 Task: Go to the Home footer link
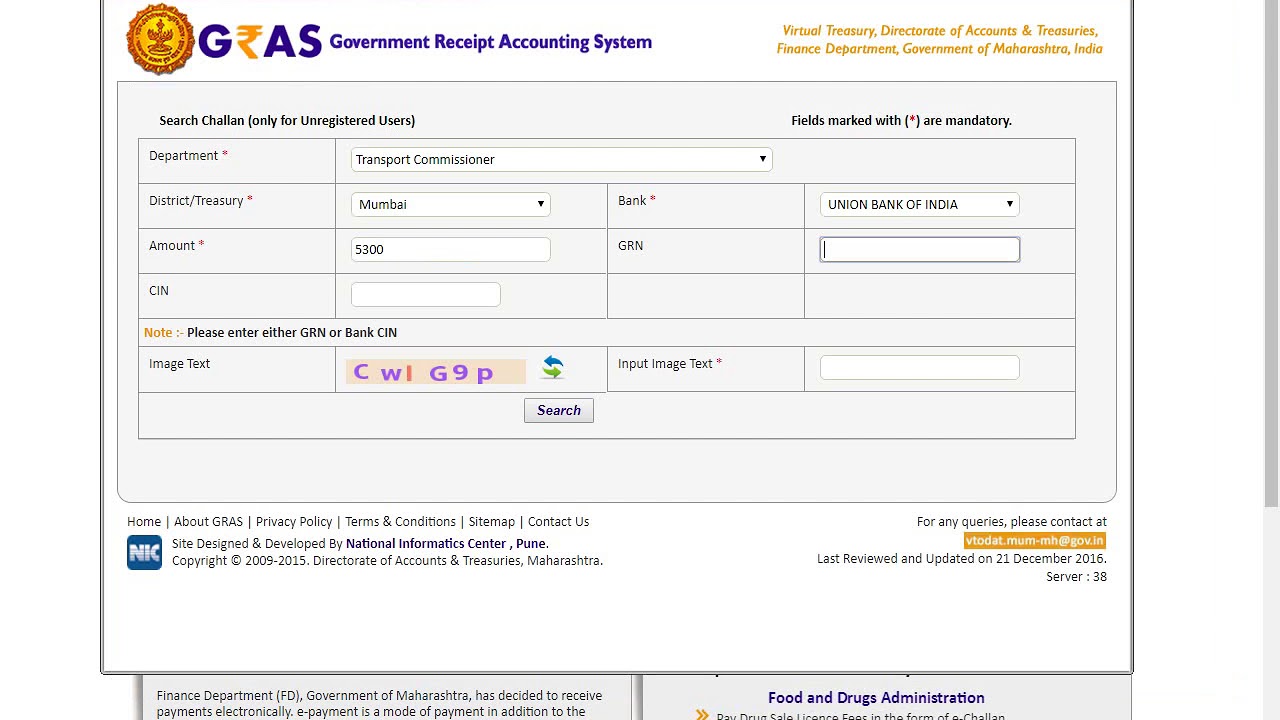click(x=144, y=521)
